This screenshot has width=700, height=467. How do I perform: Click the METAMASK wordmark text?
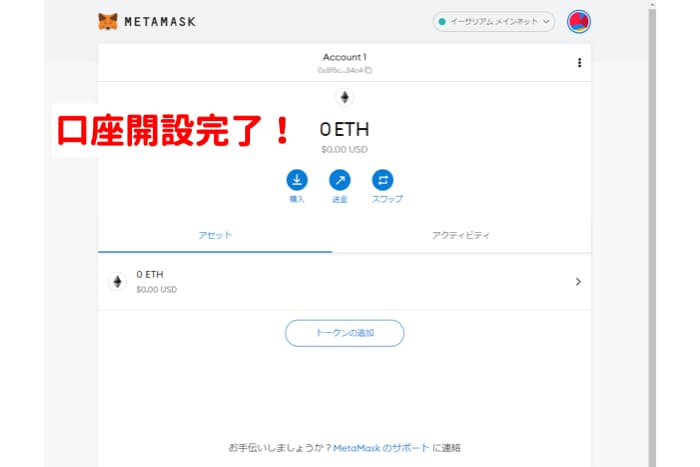(160, 22)
